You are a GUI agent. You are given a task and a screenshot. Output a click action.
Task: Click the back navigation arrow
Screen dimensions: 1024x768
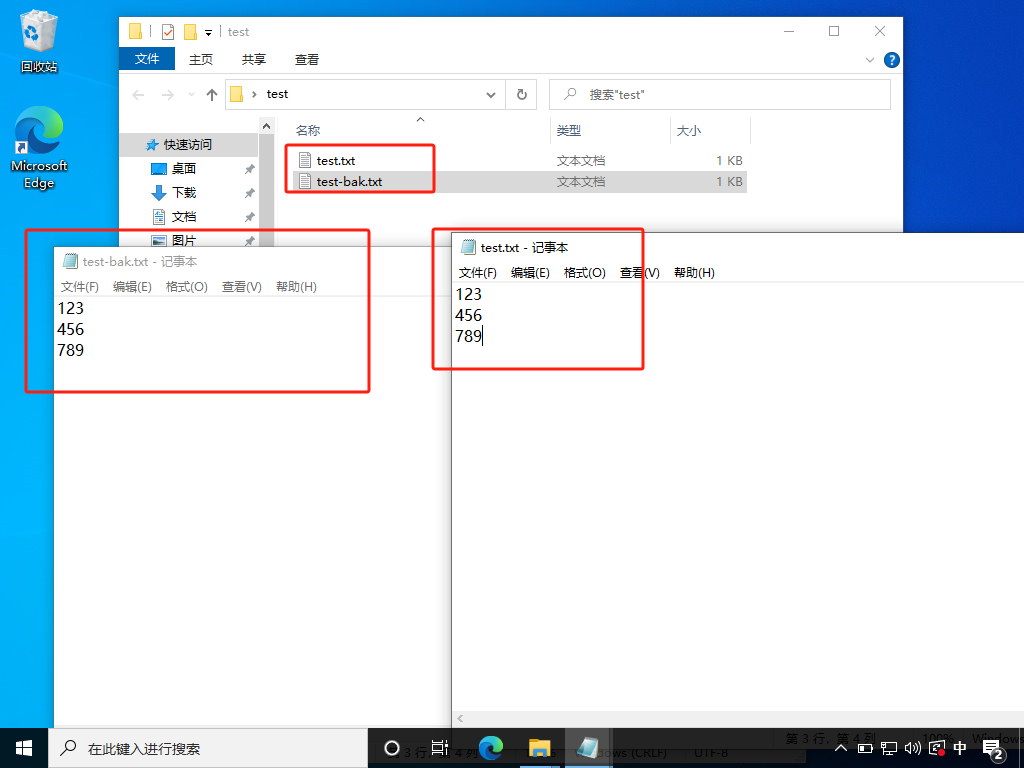click(138, 93)
